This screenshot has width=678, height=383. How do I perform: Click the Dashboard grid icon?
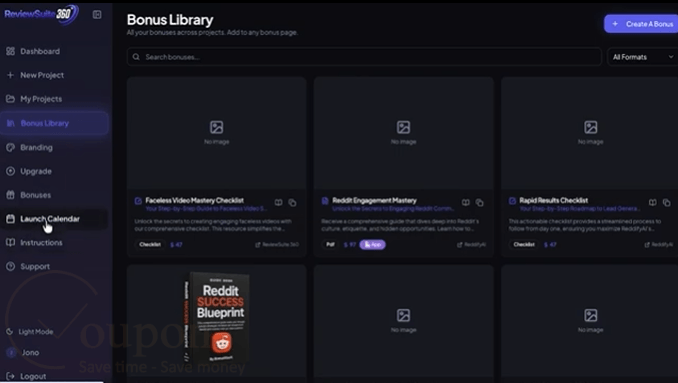(x=10, y=51)
